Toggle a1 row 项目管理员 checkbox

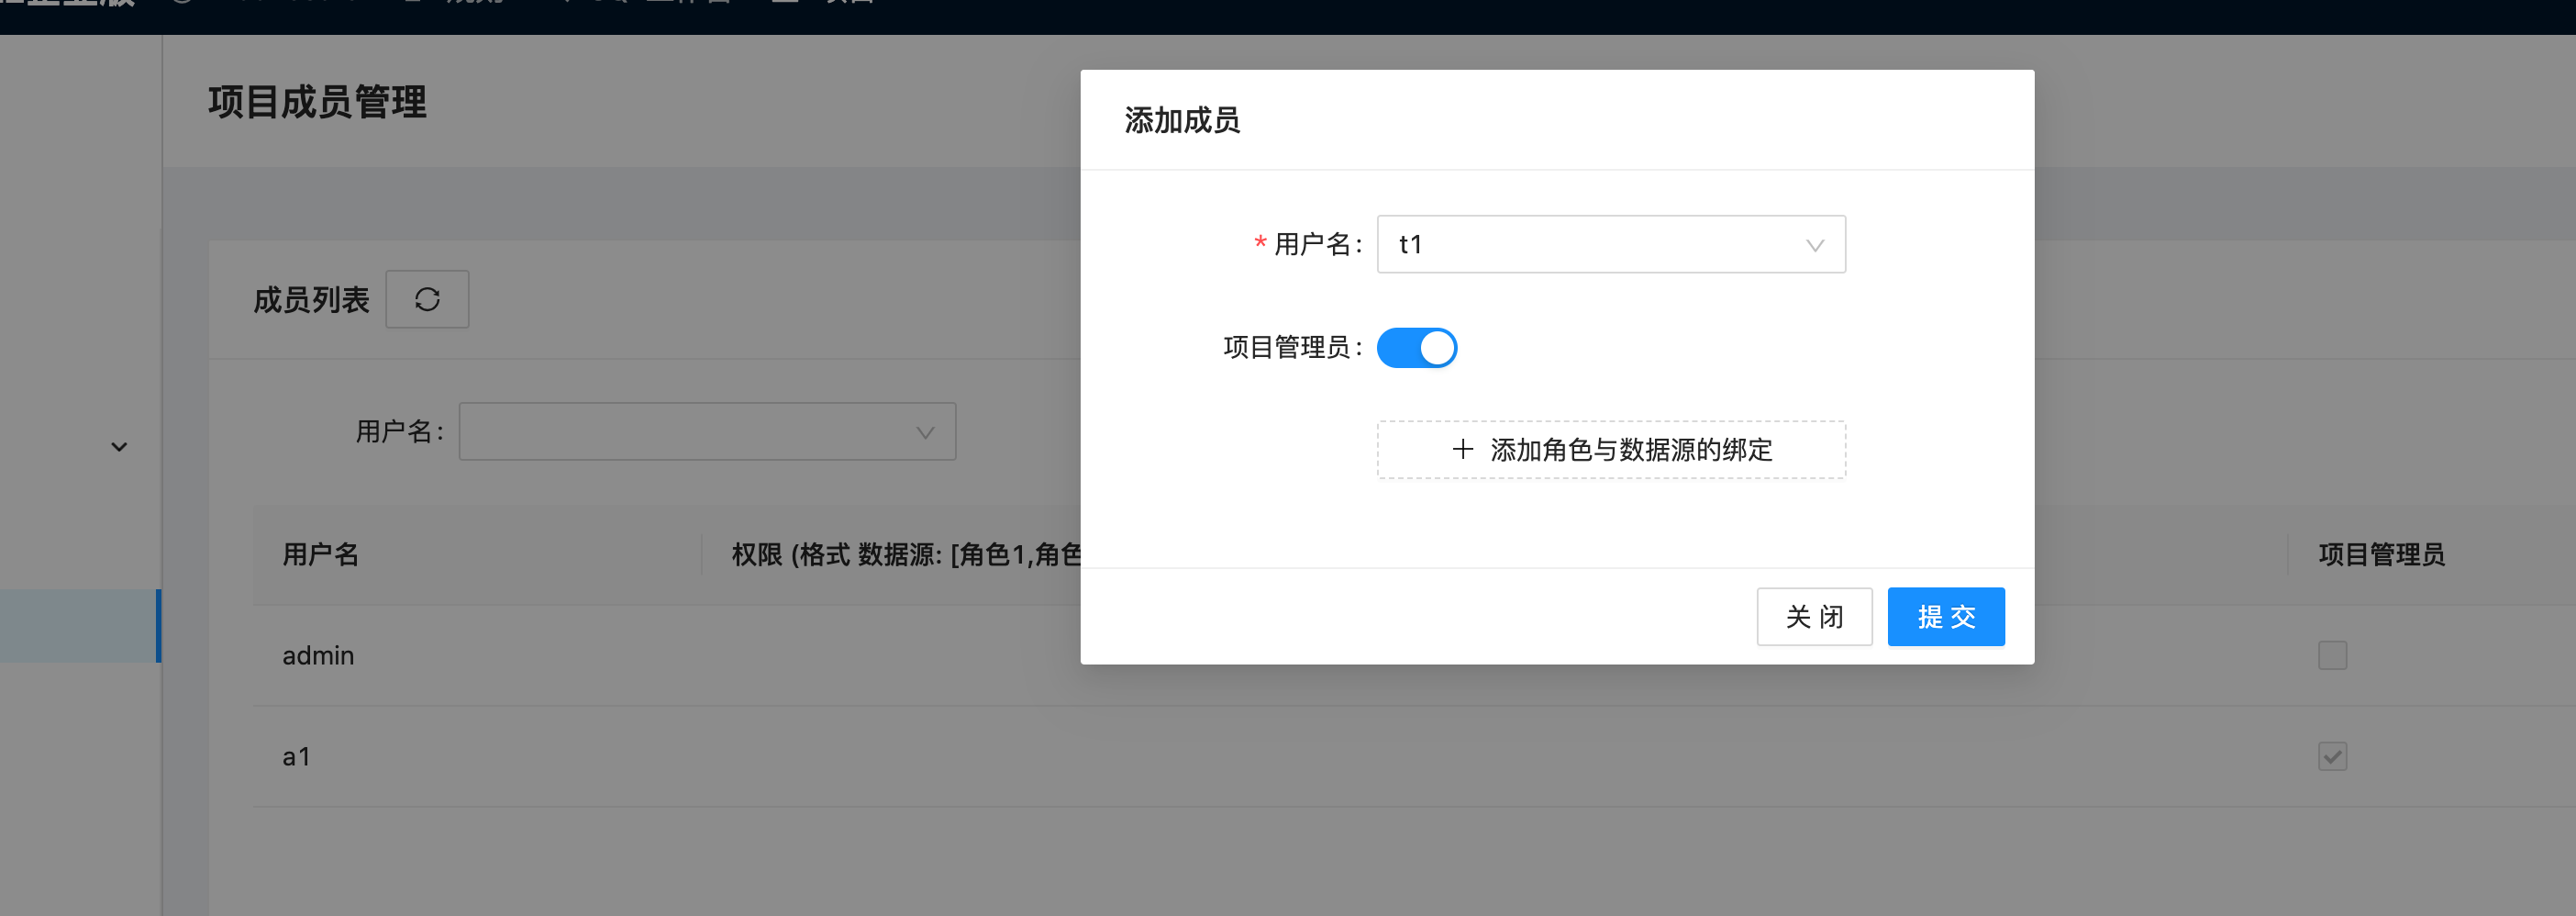click(2332, 756)
